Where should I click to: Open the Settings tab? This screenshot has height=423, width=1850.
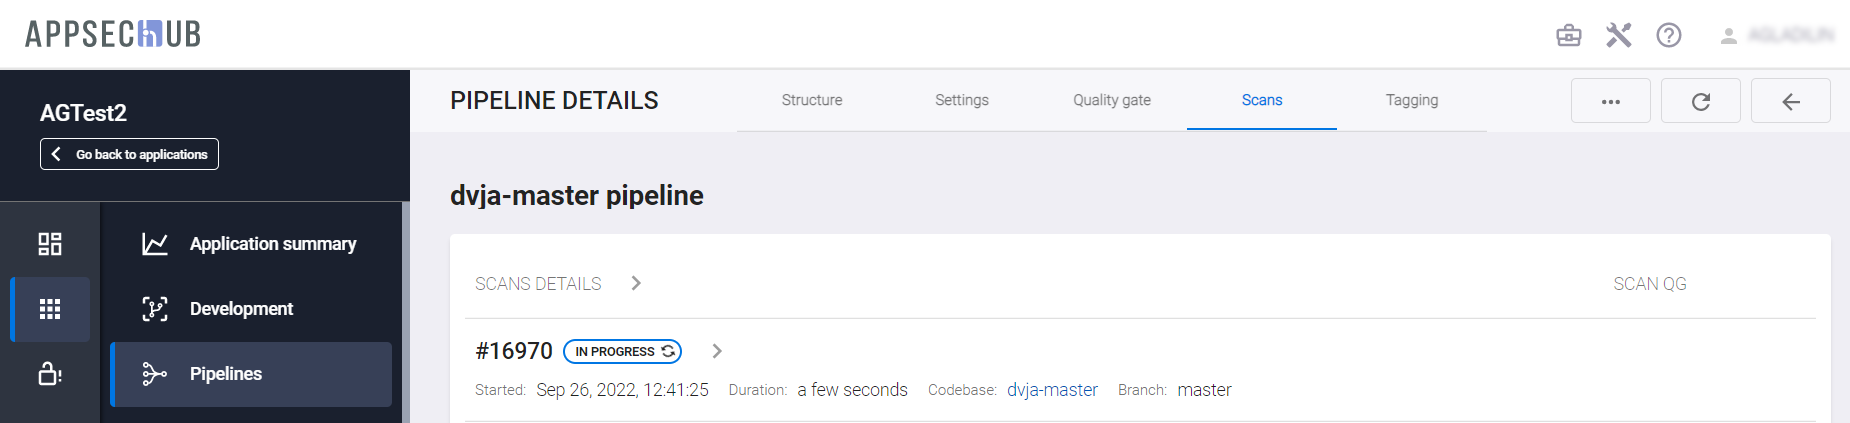[962, 100]
